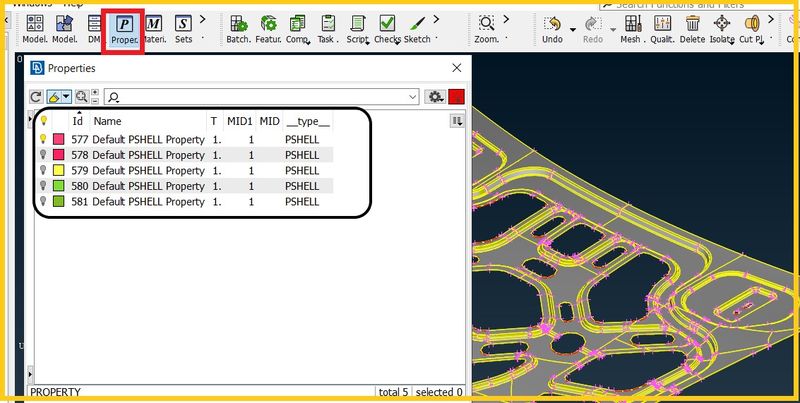Toggle visibility bulb for property 579
This screenshot has height=403, width=800.
44,170
